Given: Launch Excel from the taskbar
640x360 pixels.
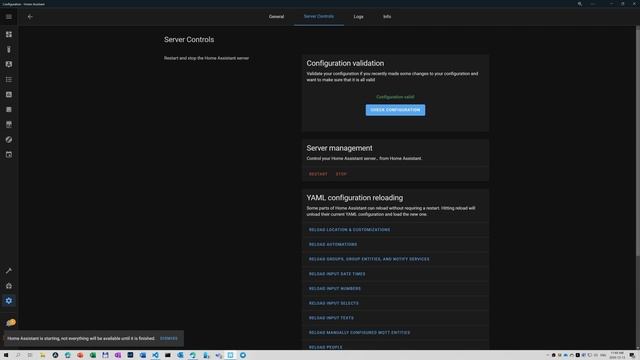Looking at the screenshot, I should 93,355.
